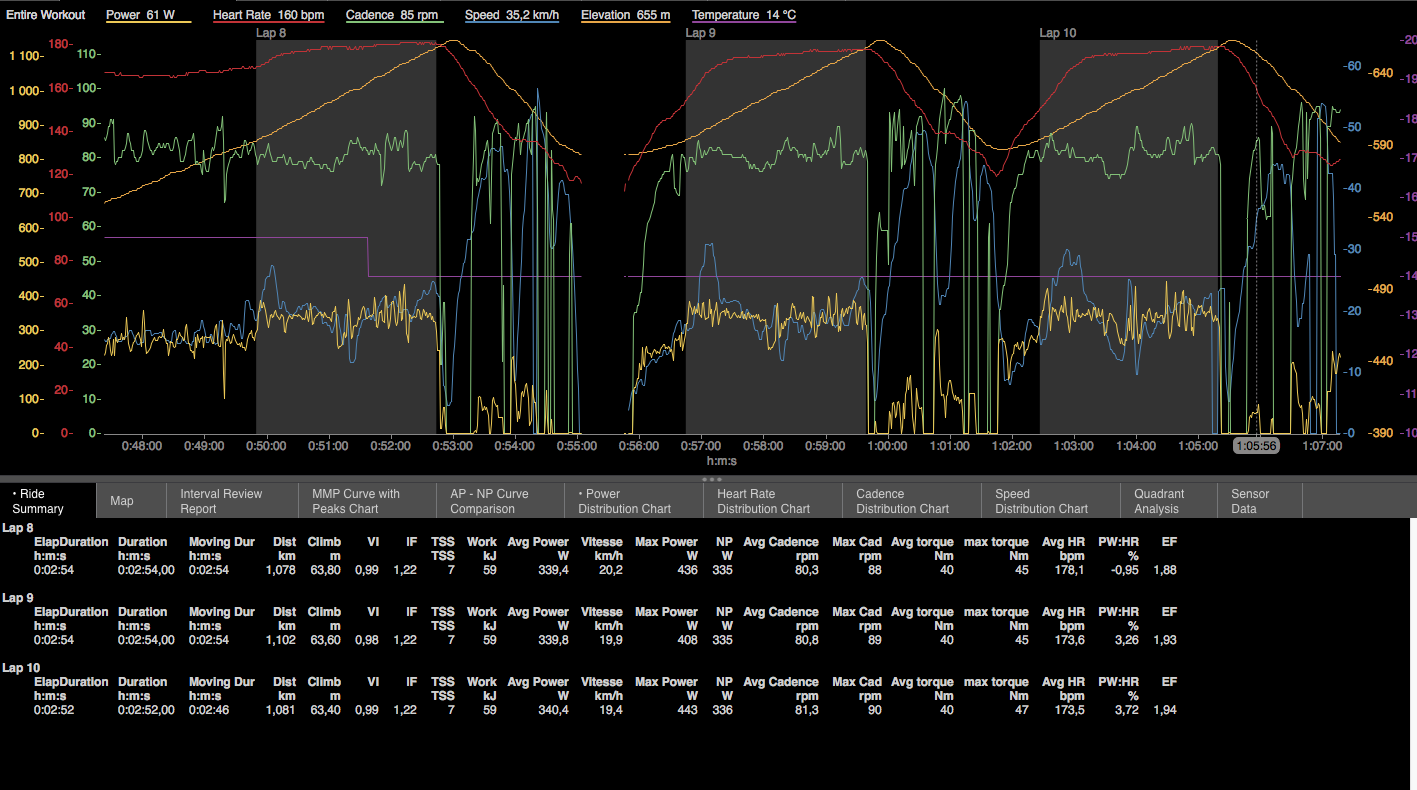Open MMP Curve with Peaks Chart tab
Image resolution: width=1417 pixels, height=790 pixels.
(356, 501)
